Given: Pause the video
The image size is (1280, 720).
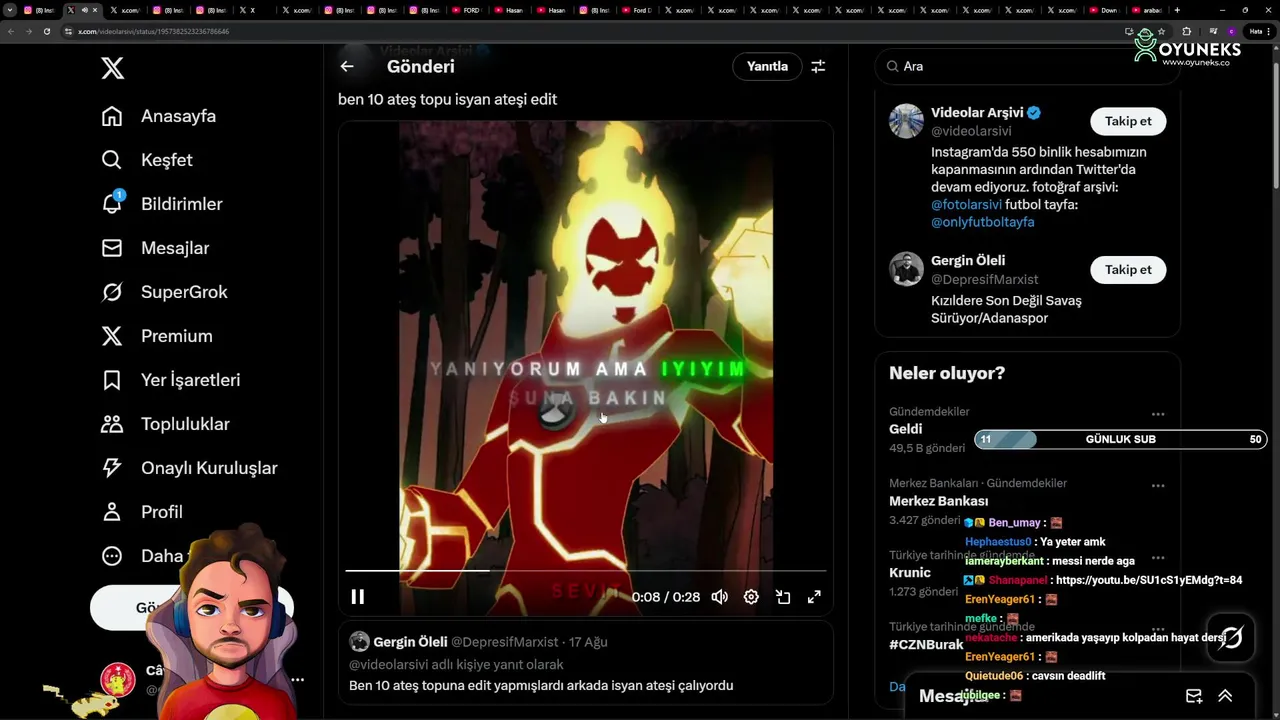Looking at the screenshot, I should 357,597.
